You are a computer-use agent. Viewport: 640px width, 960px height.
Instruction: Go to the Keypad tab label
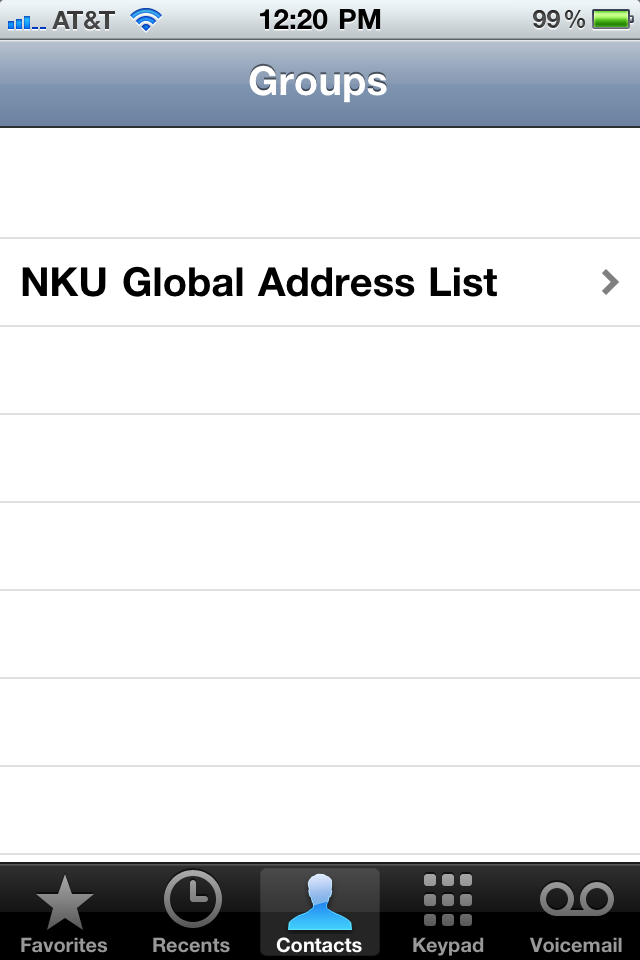[447, 945]
